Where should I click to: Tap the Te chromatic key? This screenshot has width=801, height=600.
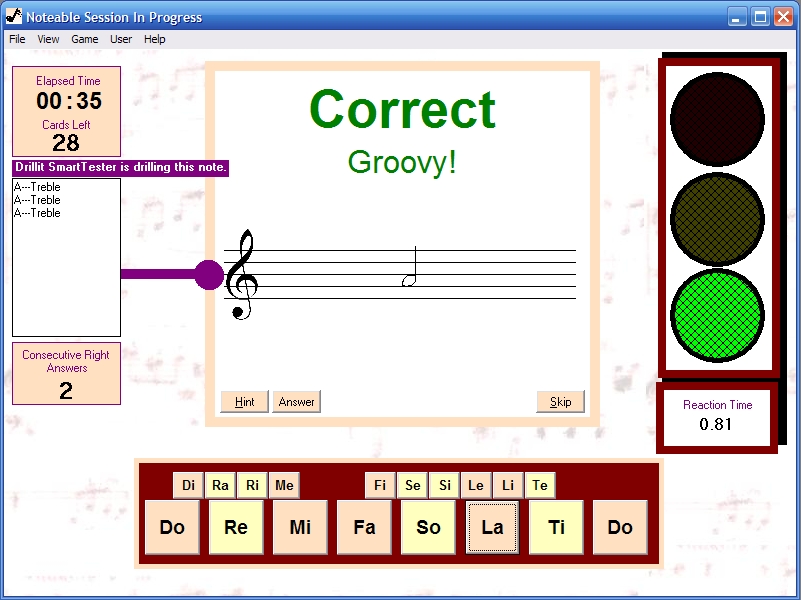click(x=540, y=485)
